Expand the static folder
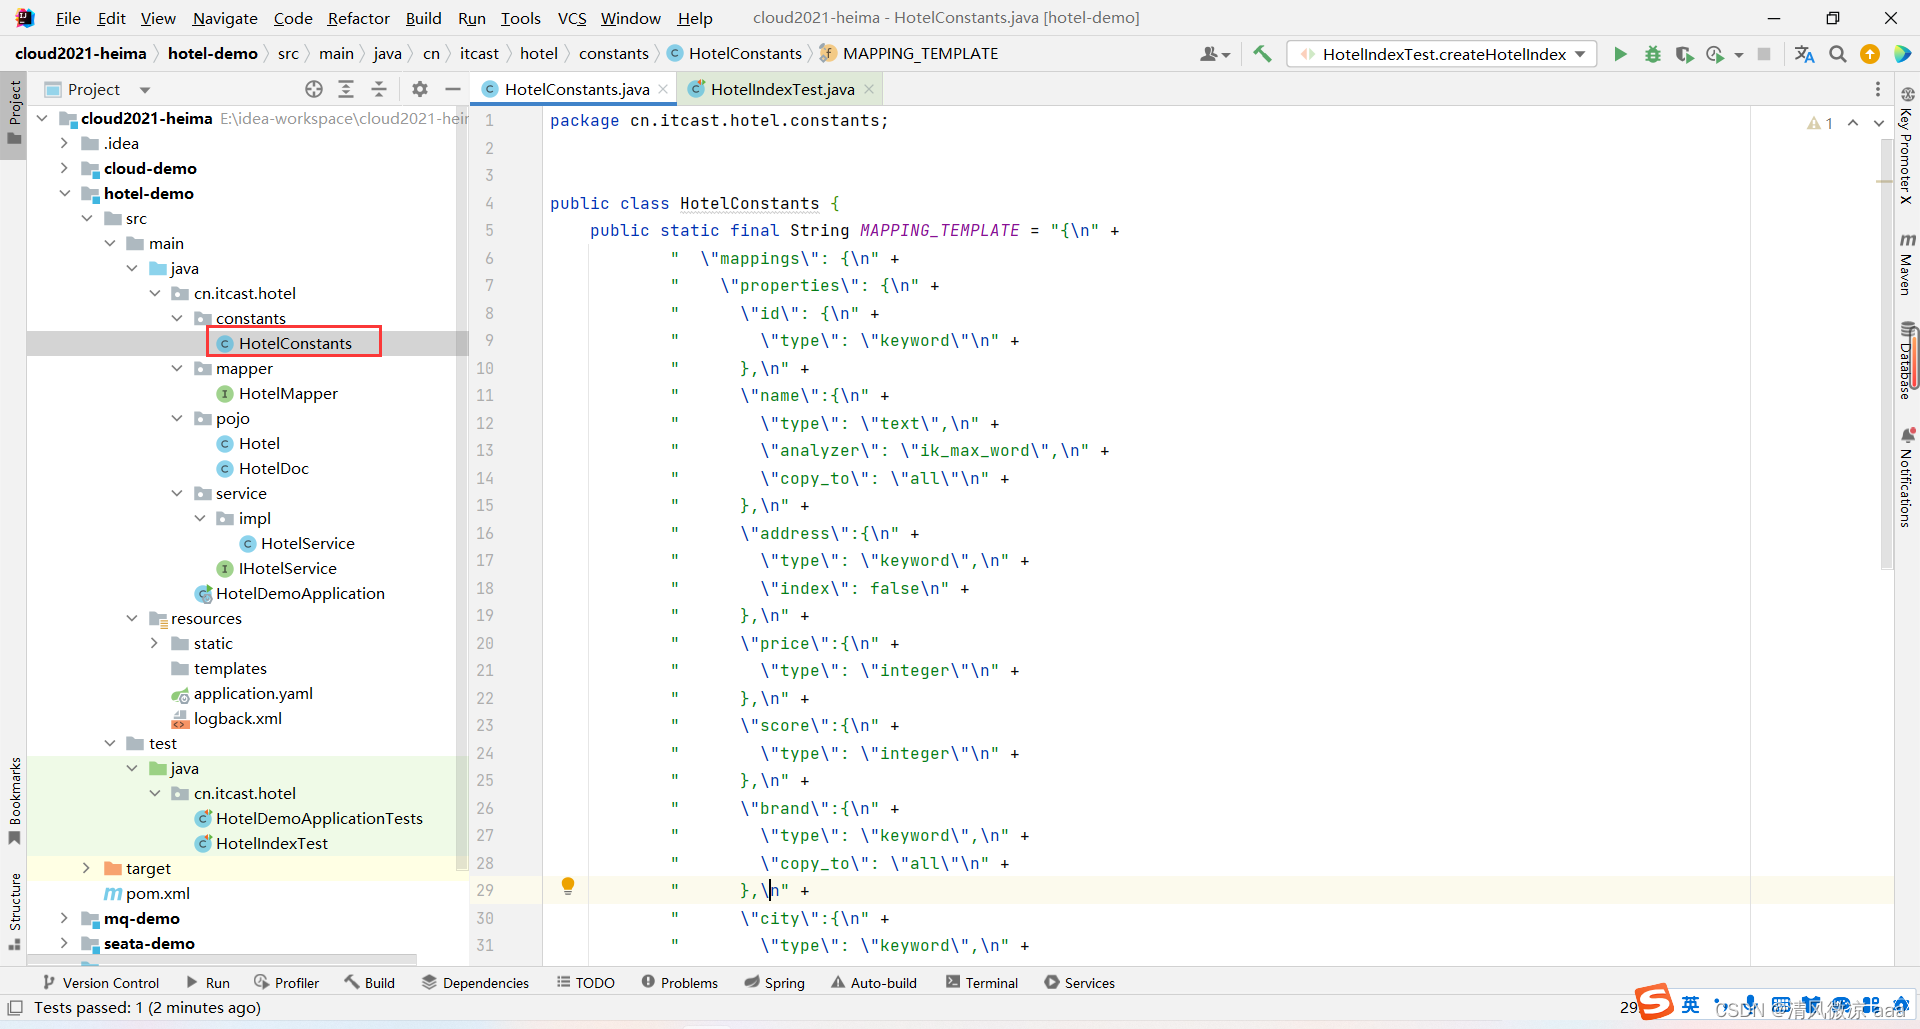The width and height of the screenshot is (1920, 1029). coord(154,643)
